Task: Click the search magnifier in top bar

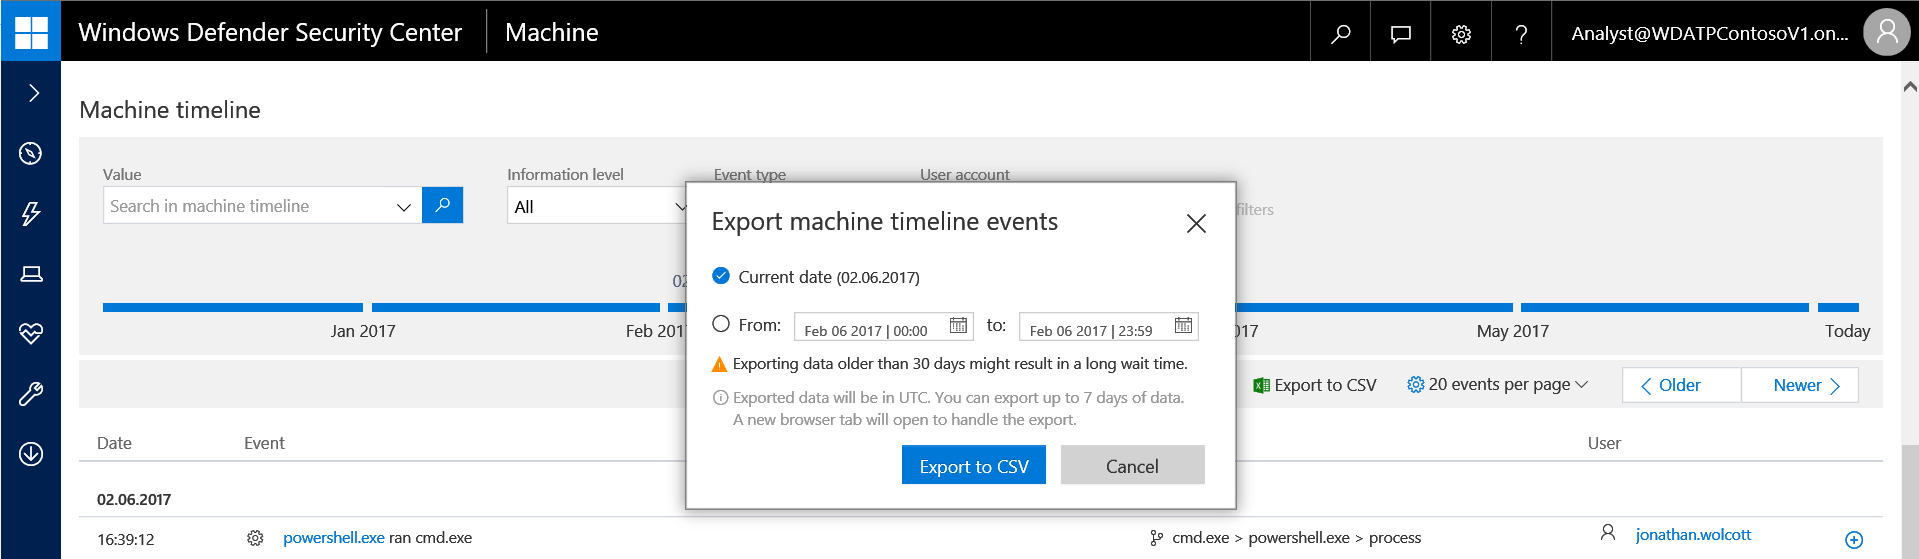Action: point(1340,33)
